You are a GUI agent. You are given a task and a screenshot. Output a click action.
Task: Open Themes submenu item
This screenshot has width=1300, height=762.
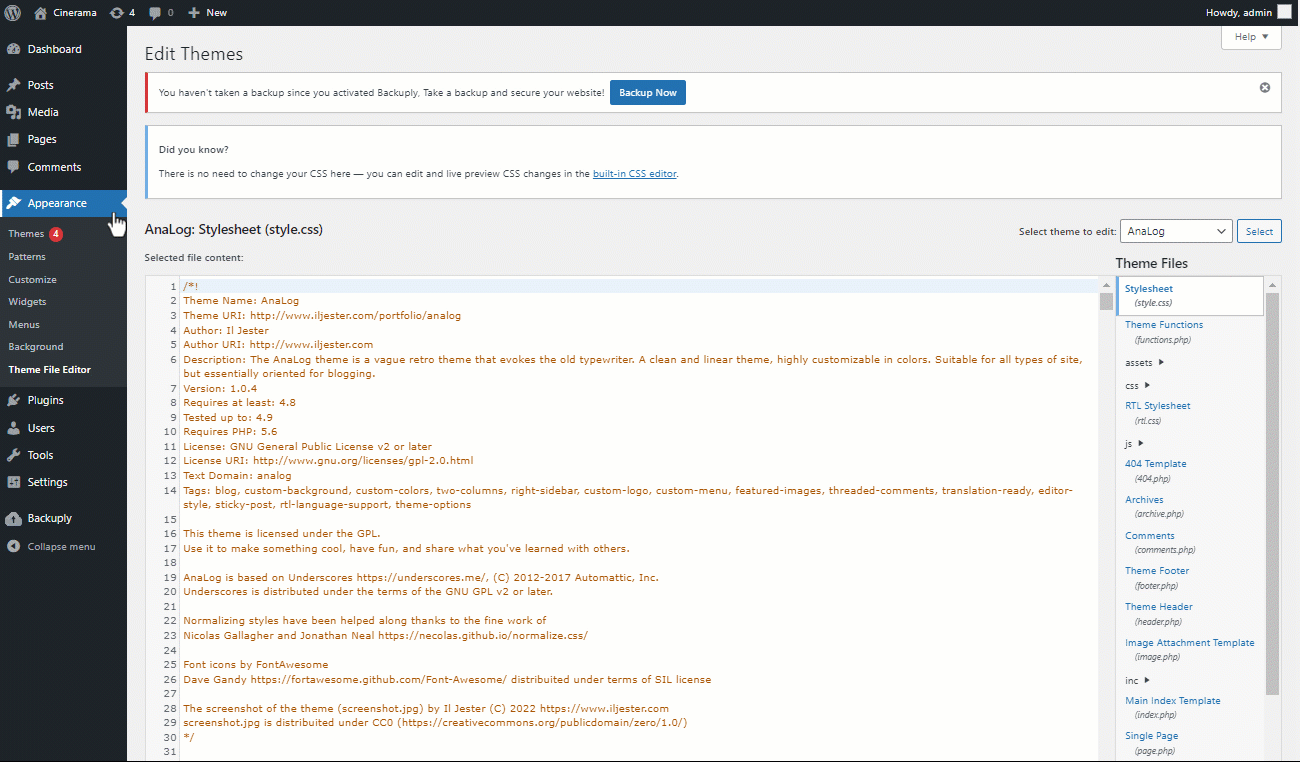coord(26,234)
